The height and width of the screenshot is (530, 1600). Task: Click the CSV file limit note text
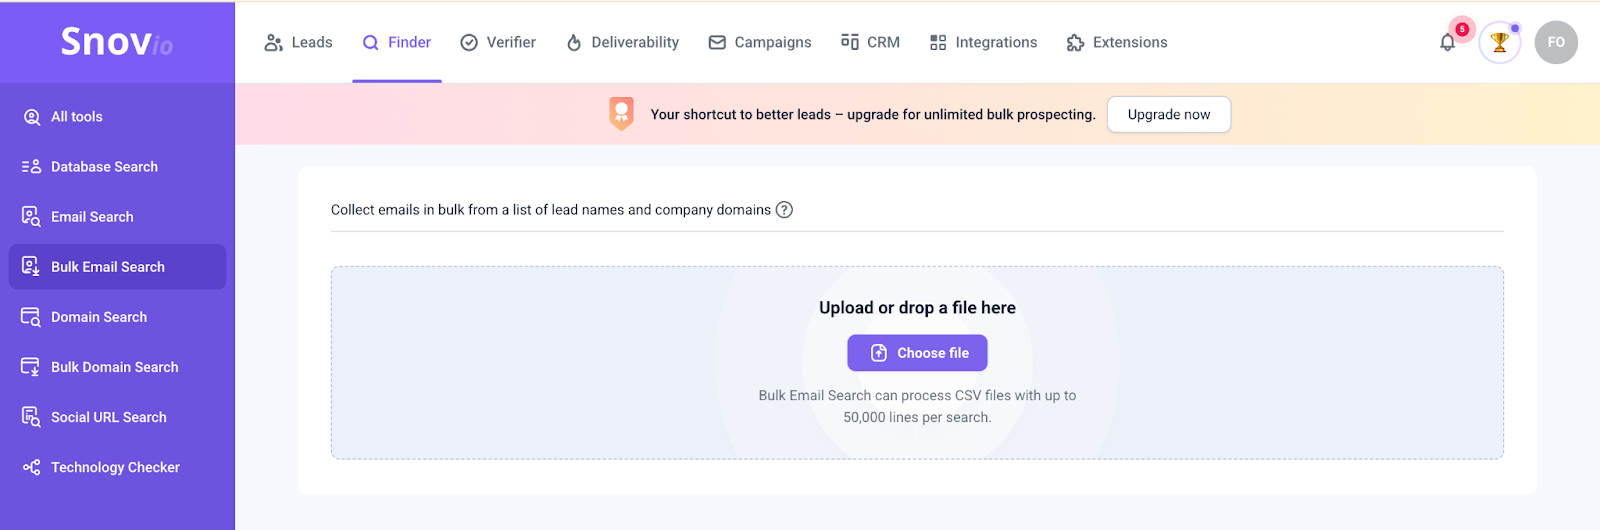(917, 407)
